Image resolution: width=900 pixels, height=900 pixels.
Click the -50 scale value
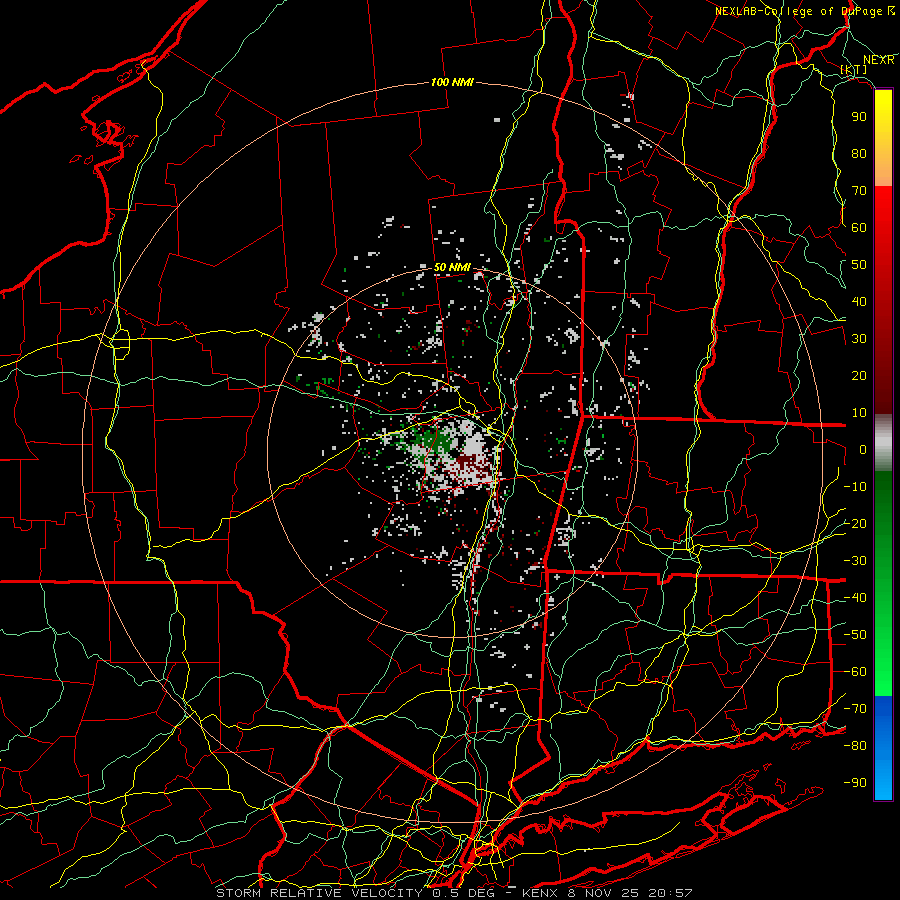pos(855,635)
